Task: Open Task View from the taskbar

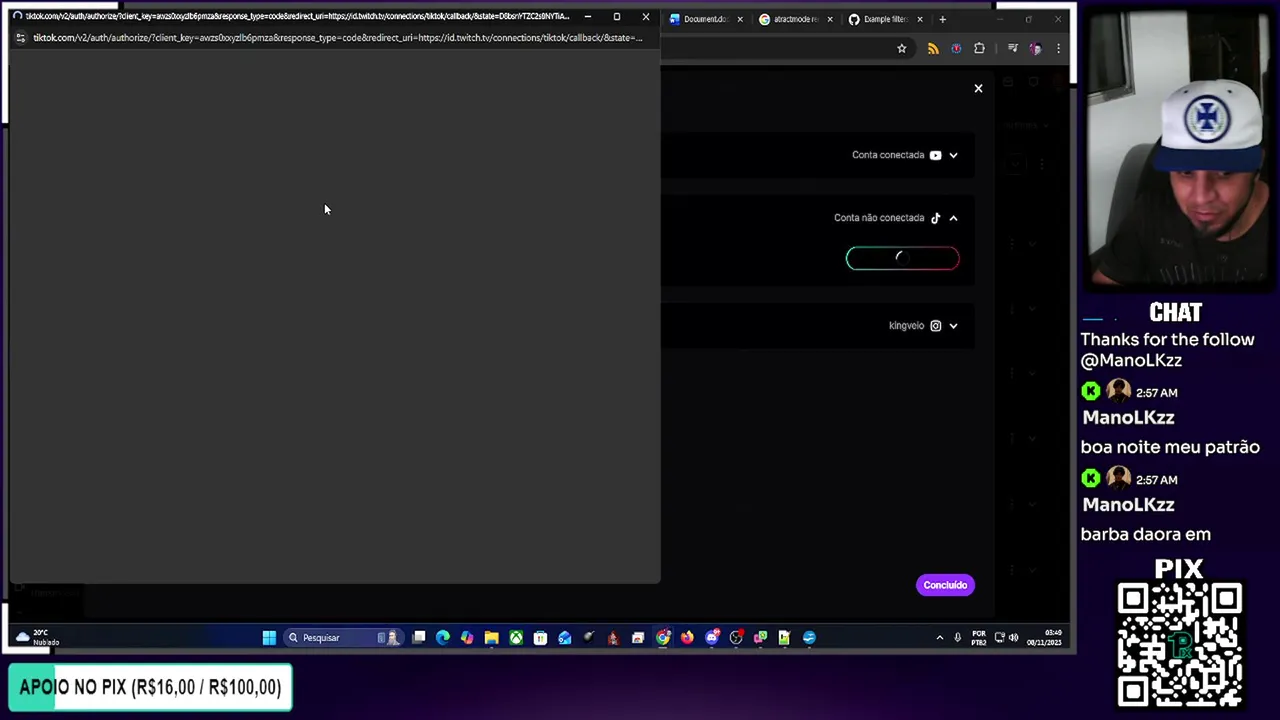Action: click(x=419, y=637)
